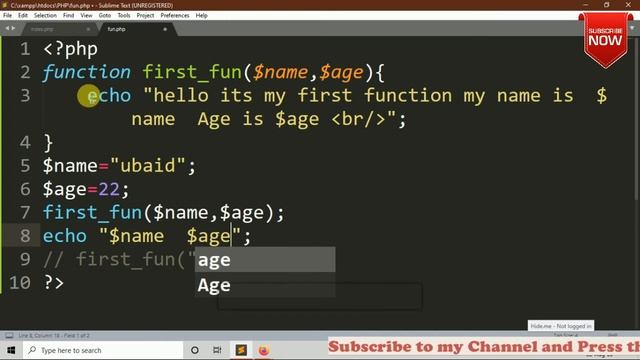This screenshot has height=360, width=640.
Task: Open Cortana circle icon on taskbar
Action: 195,350
